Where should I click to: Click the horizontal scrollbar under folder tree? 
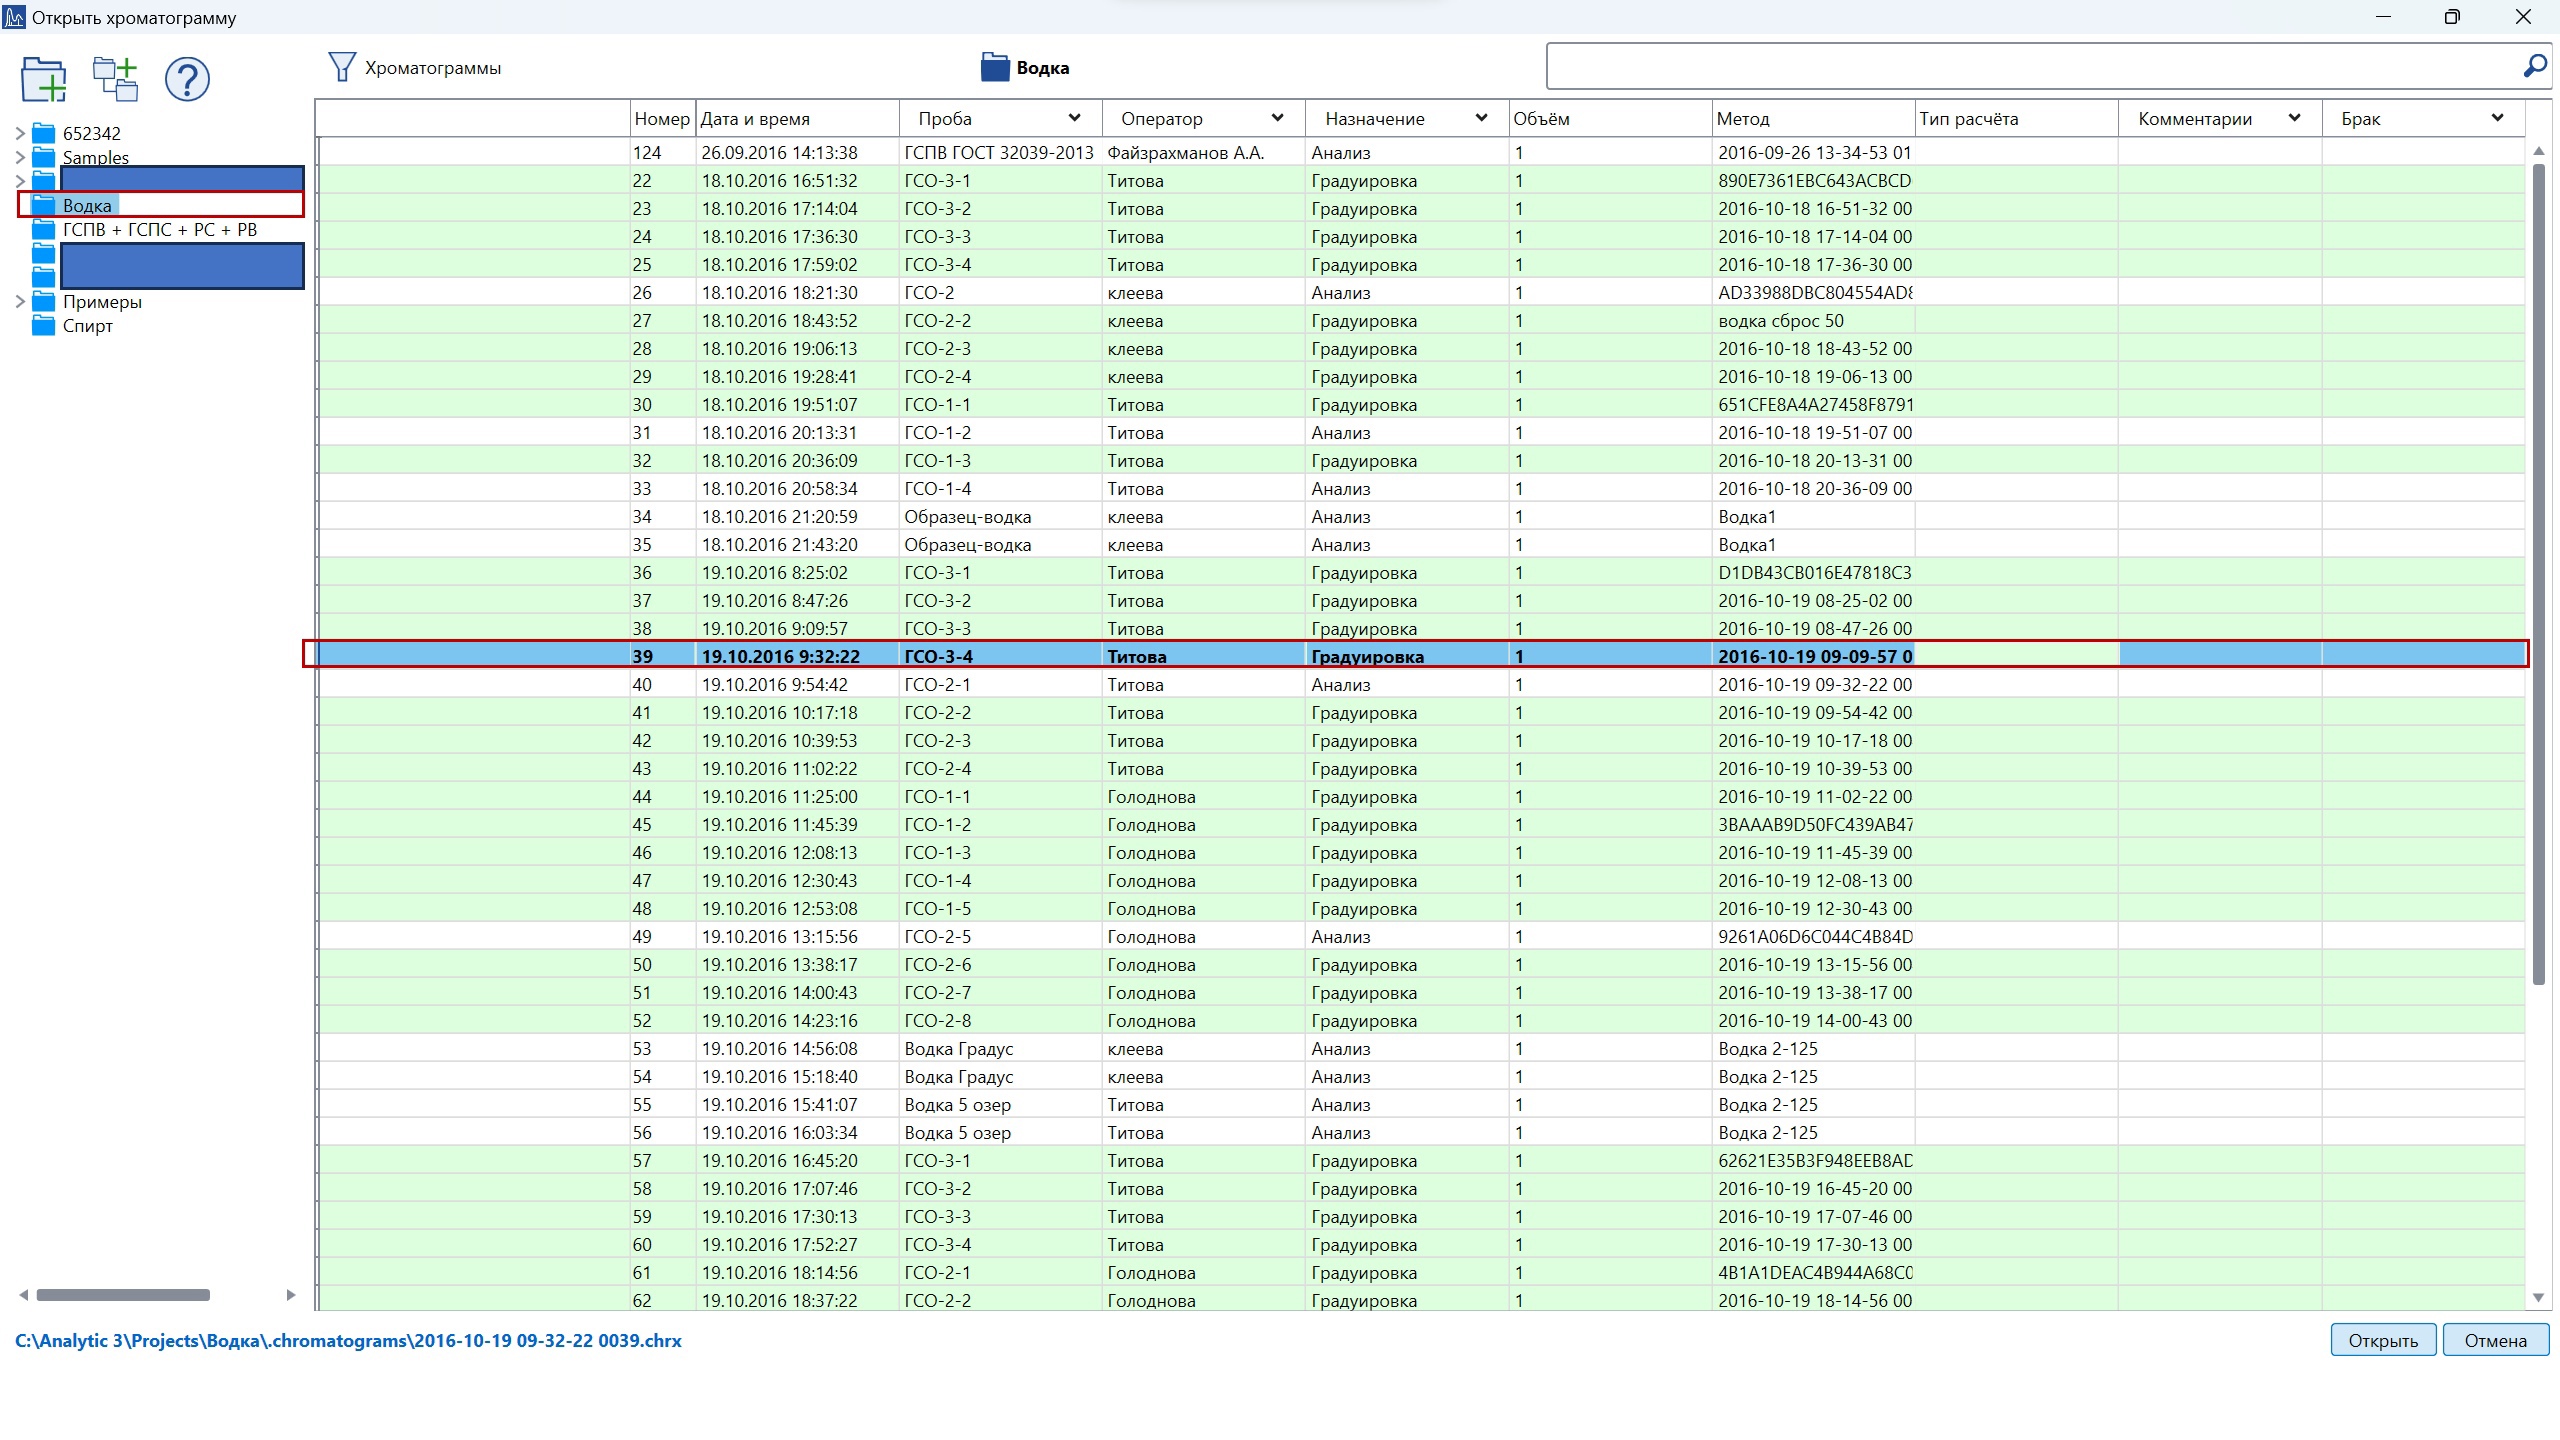[x=123, y=1295]
